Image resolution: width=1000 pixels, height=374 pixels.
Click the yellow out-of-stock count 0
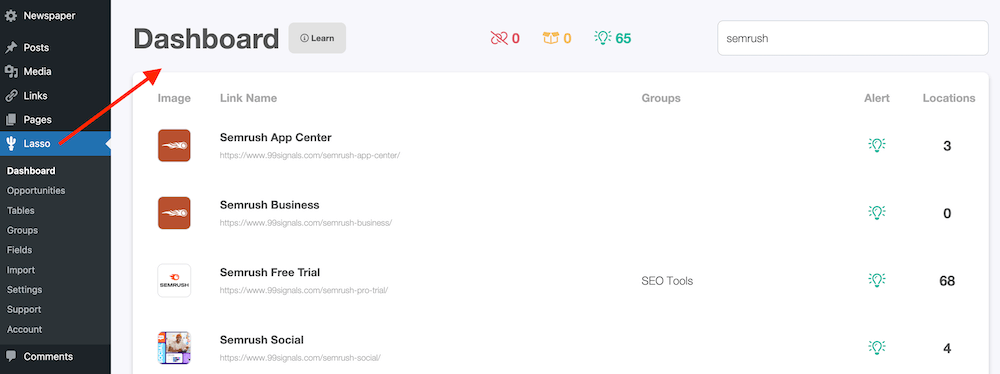pyautogui.click(x=567, y=39)
